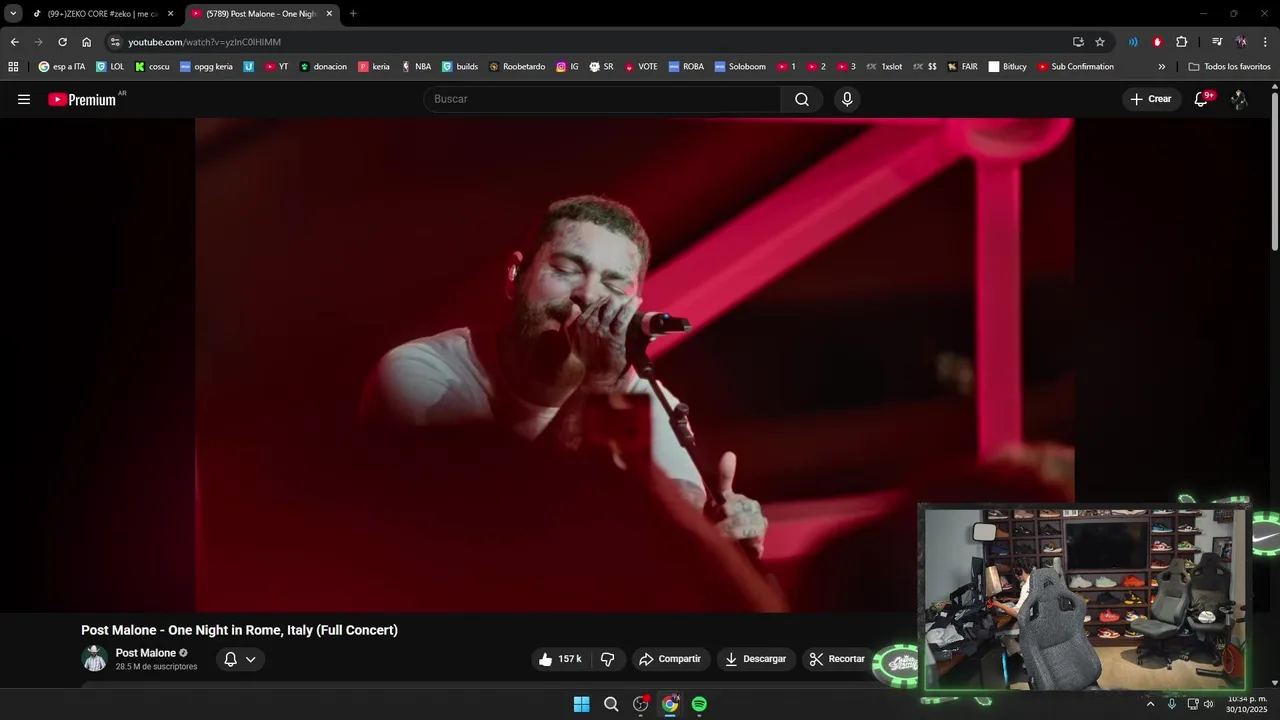
Task: Open system volume icon in tray
Action: [x=1208, y=704]
